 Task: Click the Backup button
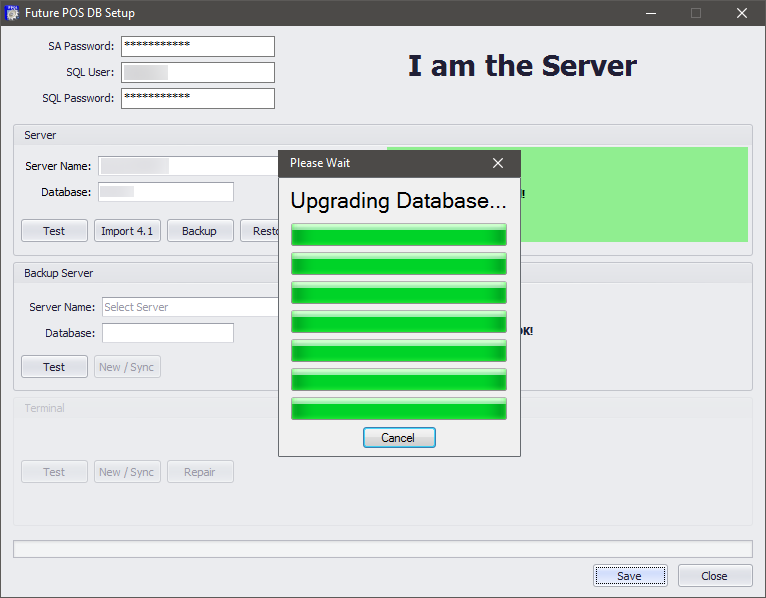pyautogui.click(x=200, y=231)
